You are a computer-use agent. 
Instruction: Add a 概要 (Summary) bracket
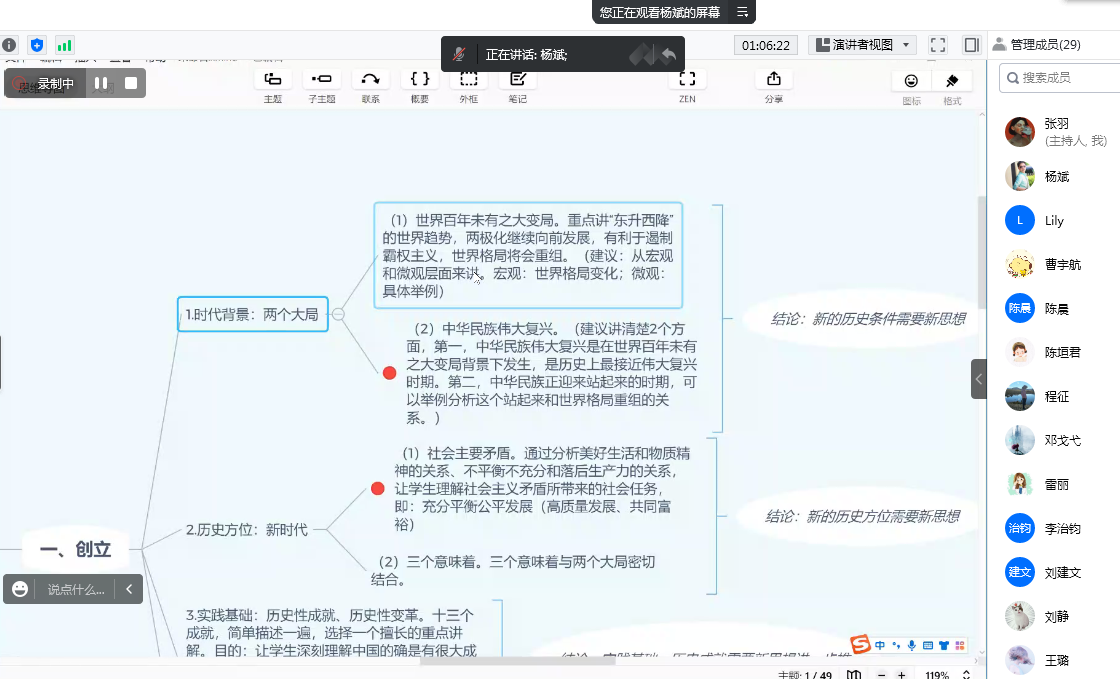point(420,80)
